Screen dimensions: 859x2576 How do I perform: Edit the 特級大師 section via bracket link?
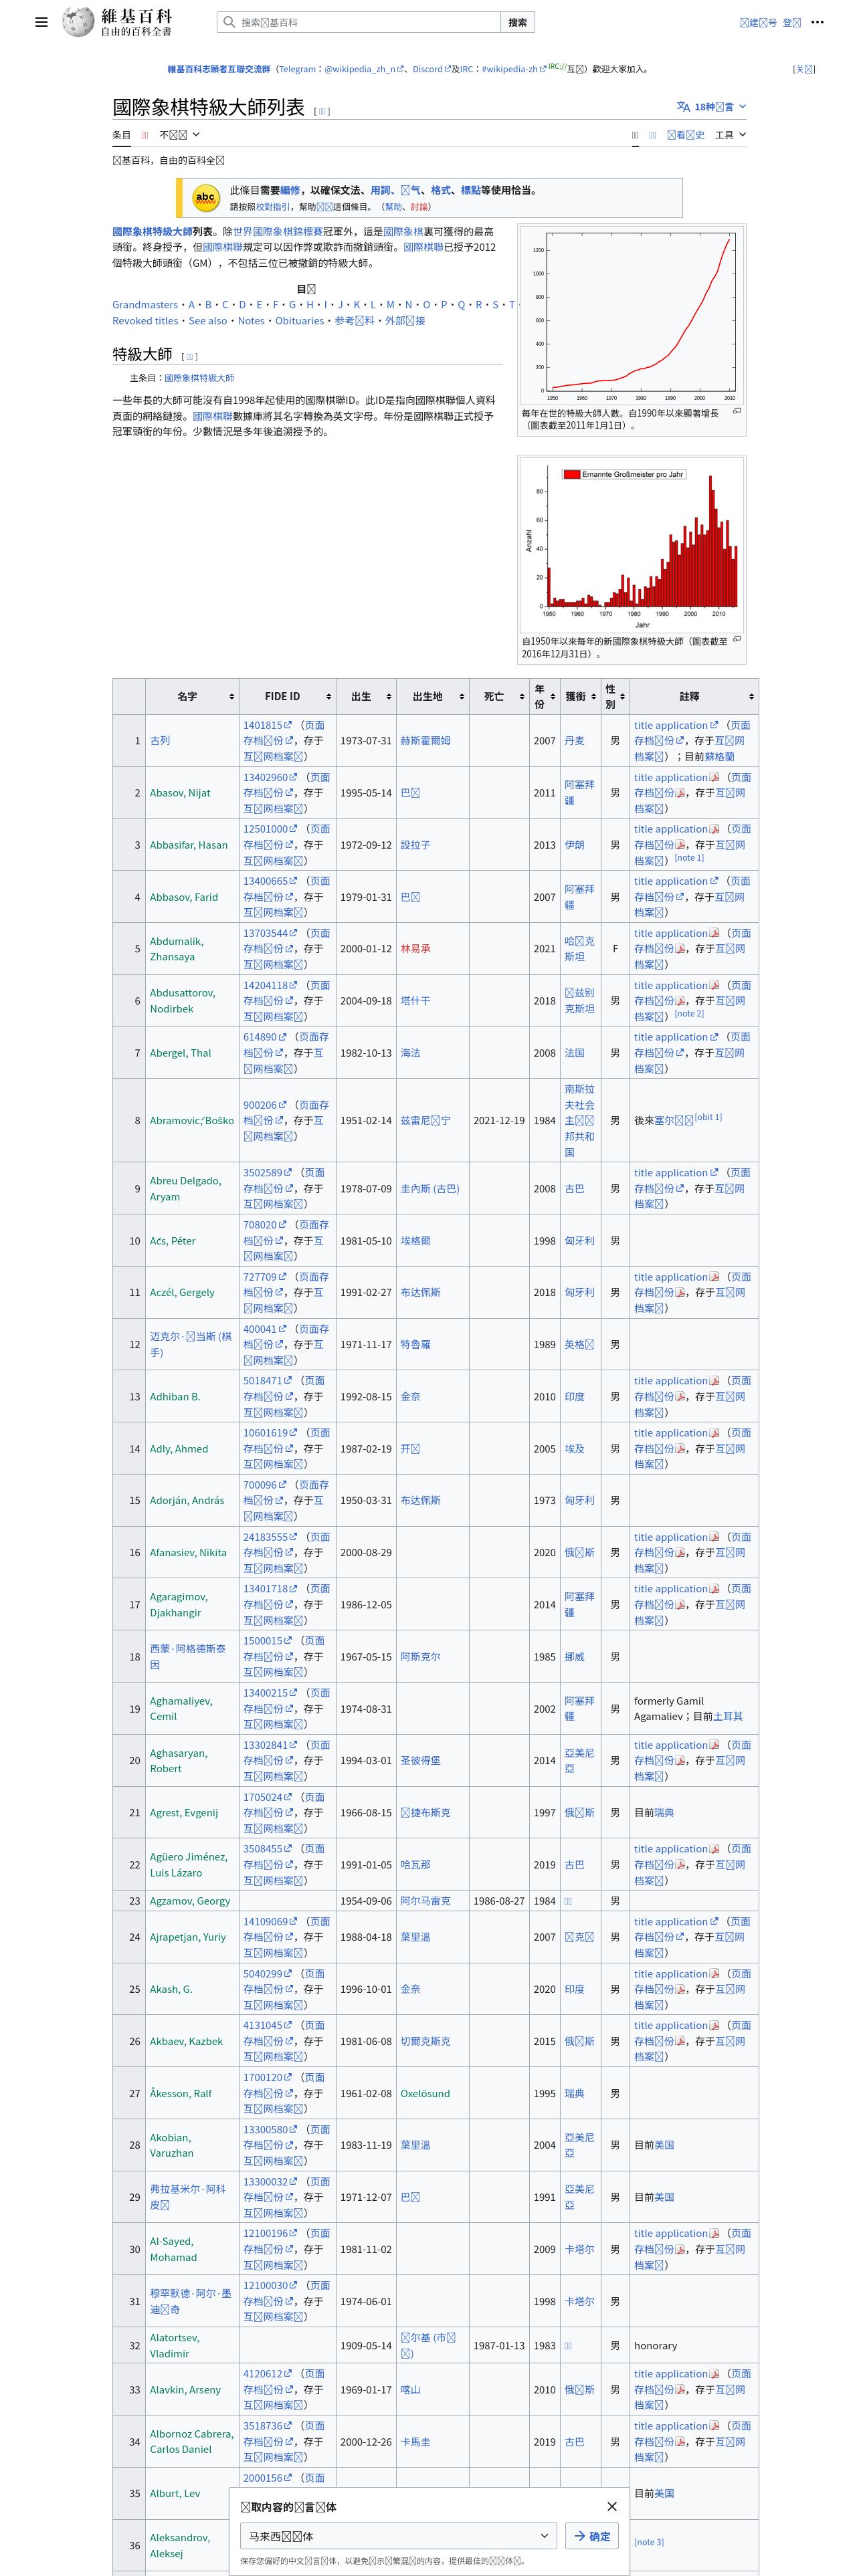coord(189,357)
